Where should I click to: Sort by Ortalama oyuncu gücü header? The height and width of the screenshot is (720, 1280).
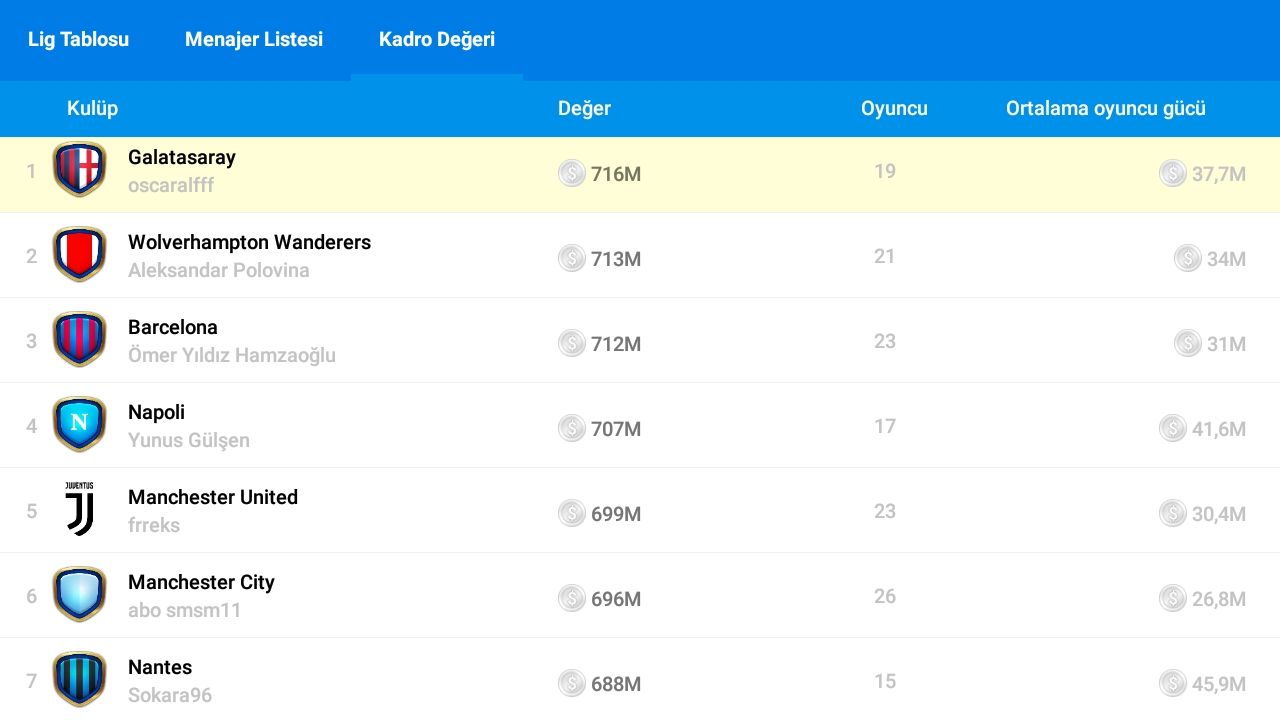pyautogui.click(x=1106, y=108)
